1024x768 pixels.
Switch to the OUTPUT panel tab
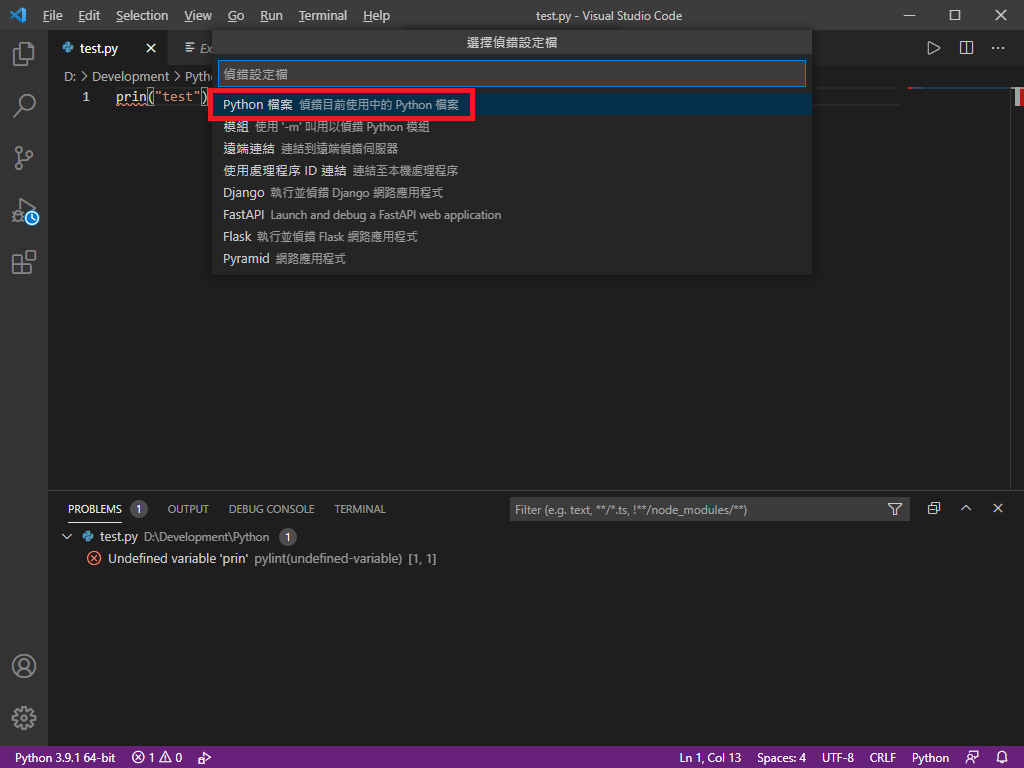[x=188, y=509]
